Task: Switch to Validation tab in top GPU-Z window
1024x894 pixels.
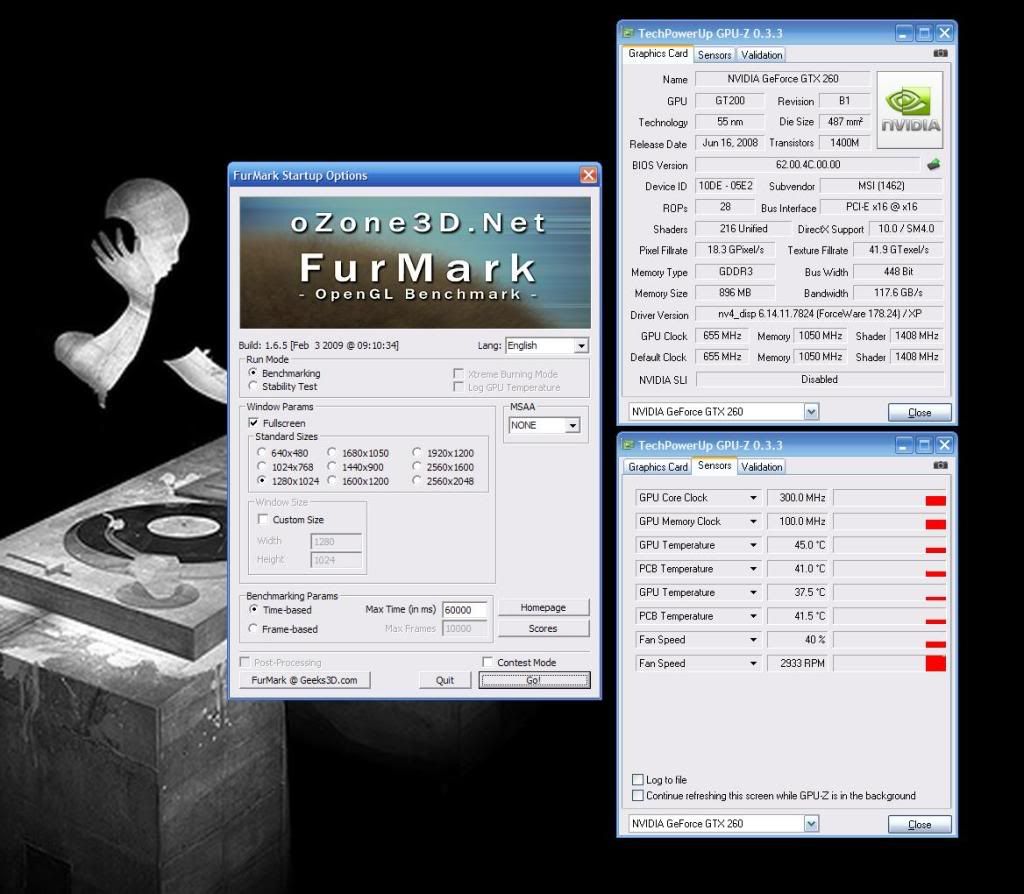Action: pos(761,55)
